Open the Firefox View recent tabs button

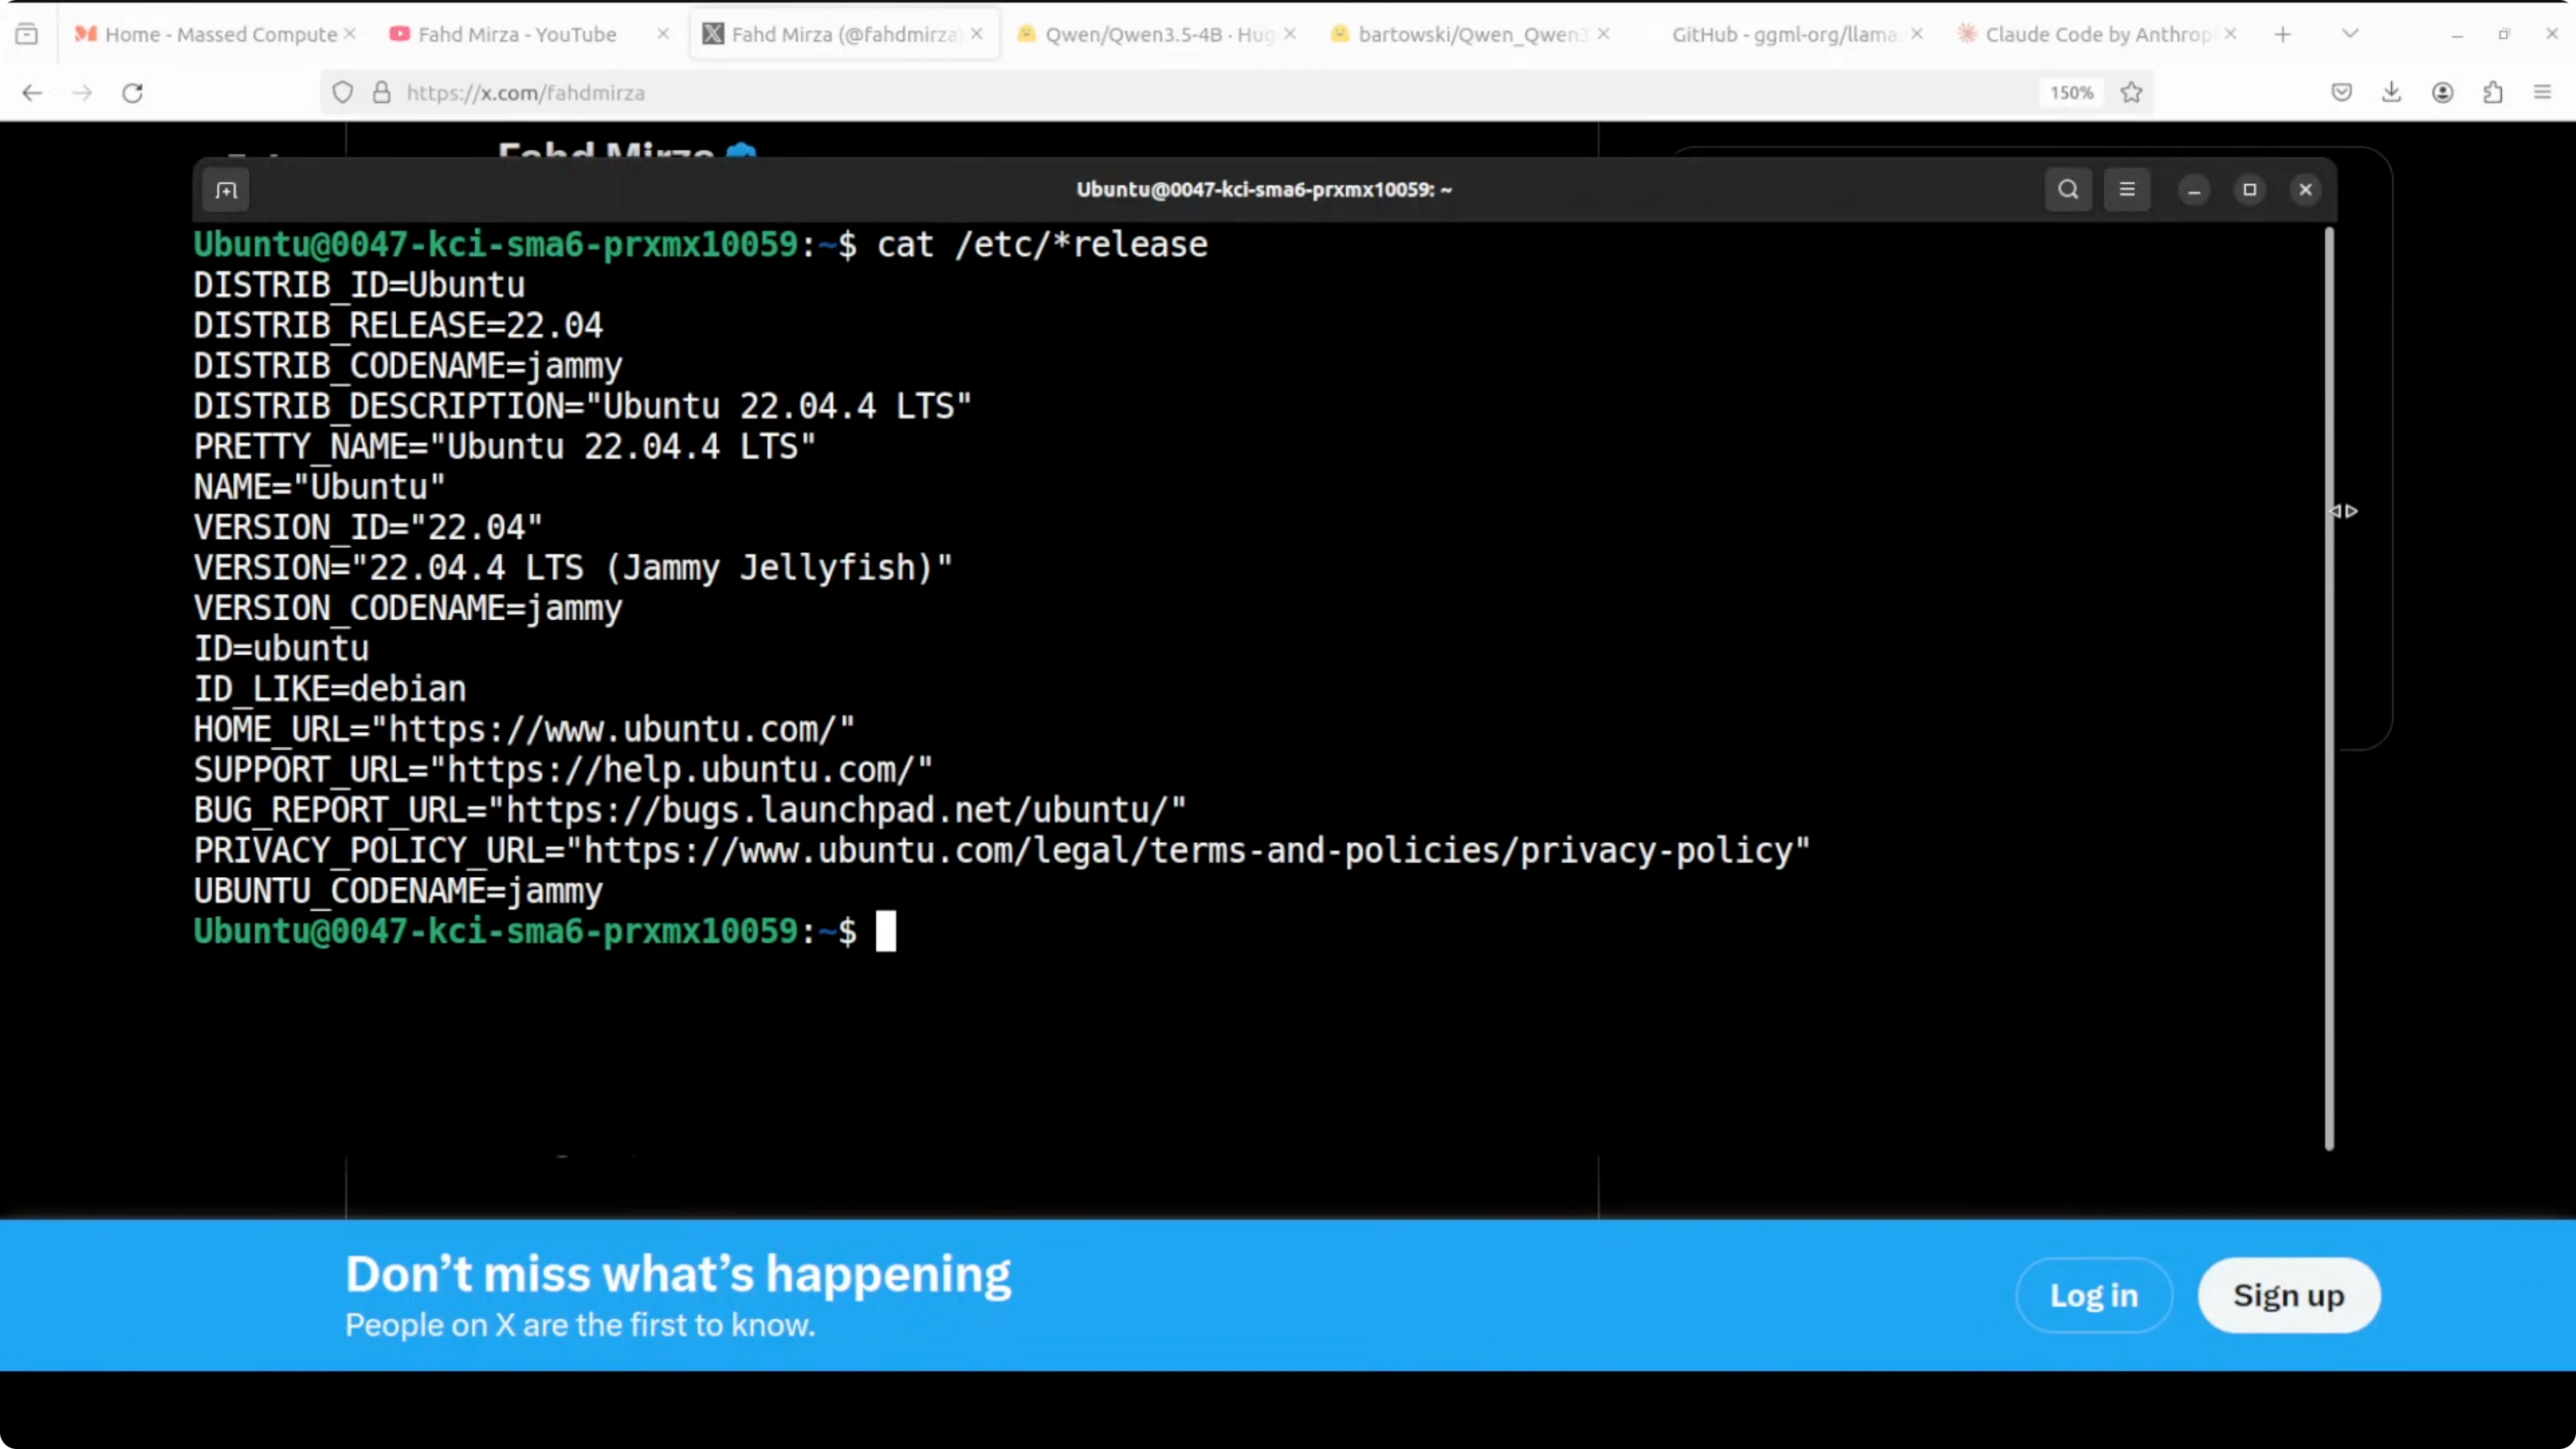point(27,34)
